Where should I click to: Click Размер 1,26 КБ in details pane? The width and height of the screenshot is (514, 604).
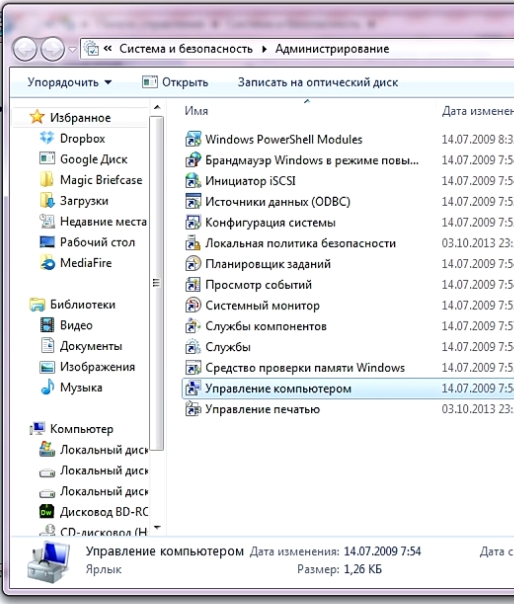pyautogui.click(x=339, y=569)
